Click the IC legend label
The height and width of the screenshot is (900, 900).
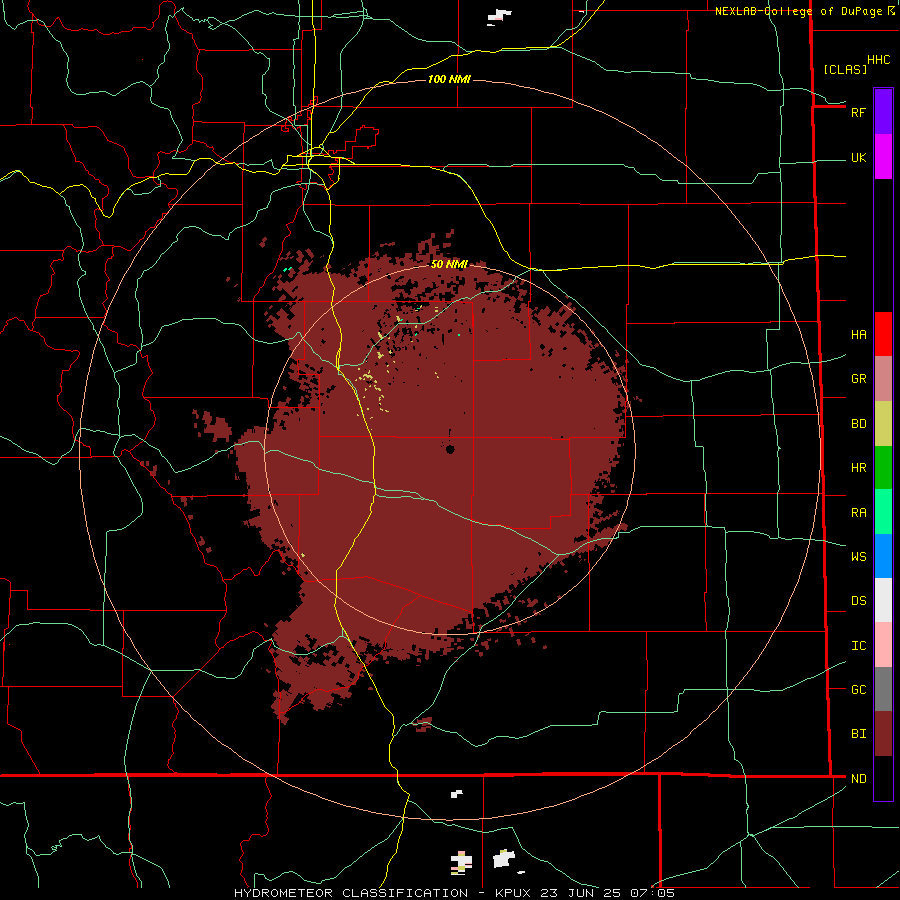click(x=858, y=646)
